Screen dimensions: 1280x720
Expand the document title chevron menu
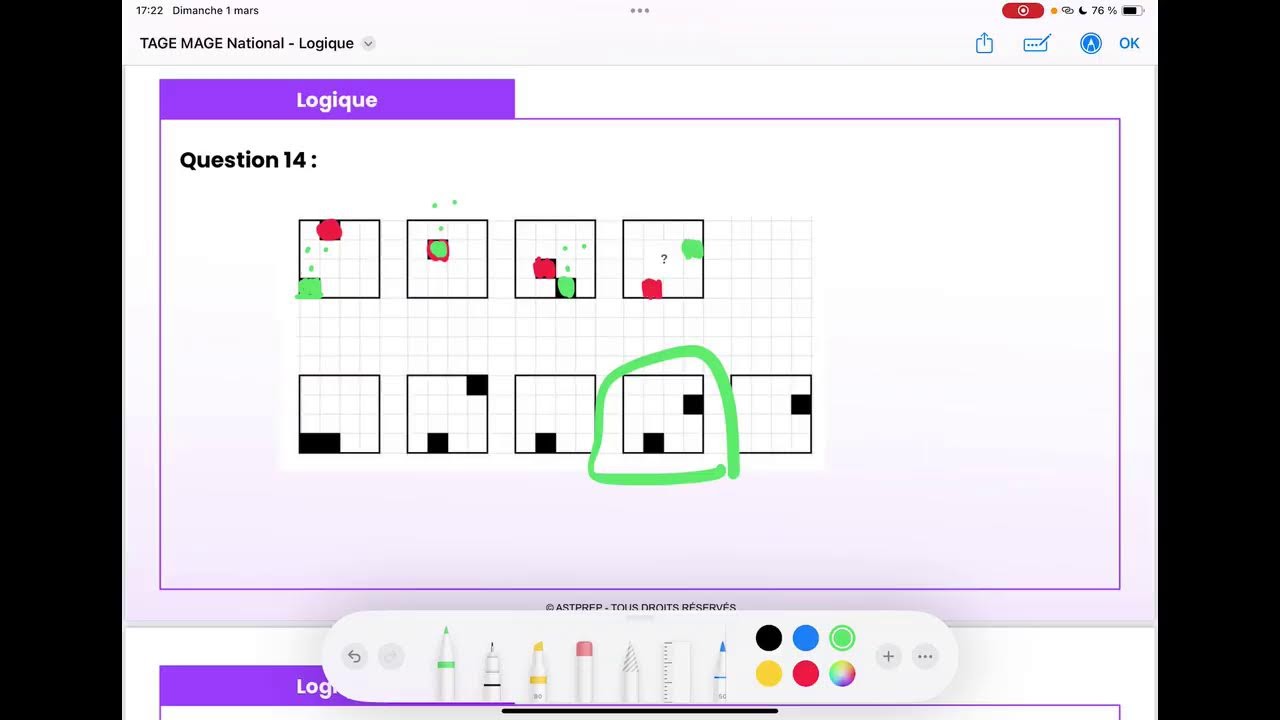[368, 43]
